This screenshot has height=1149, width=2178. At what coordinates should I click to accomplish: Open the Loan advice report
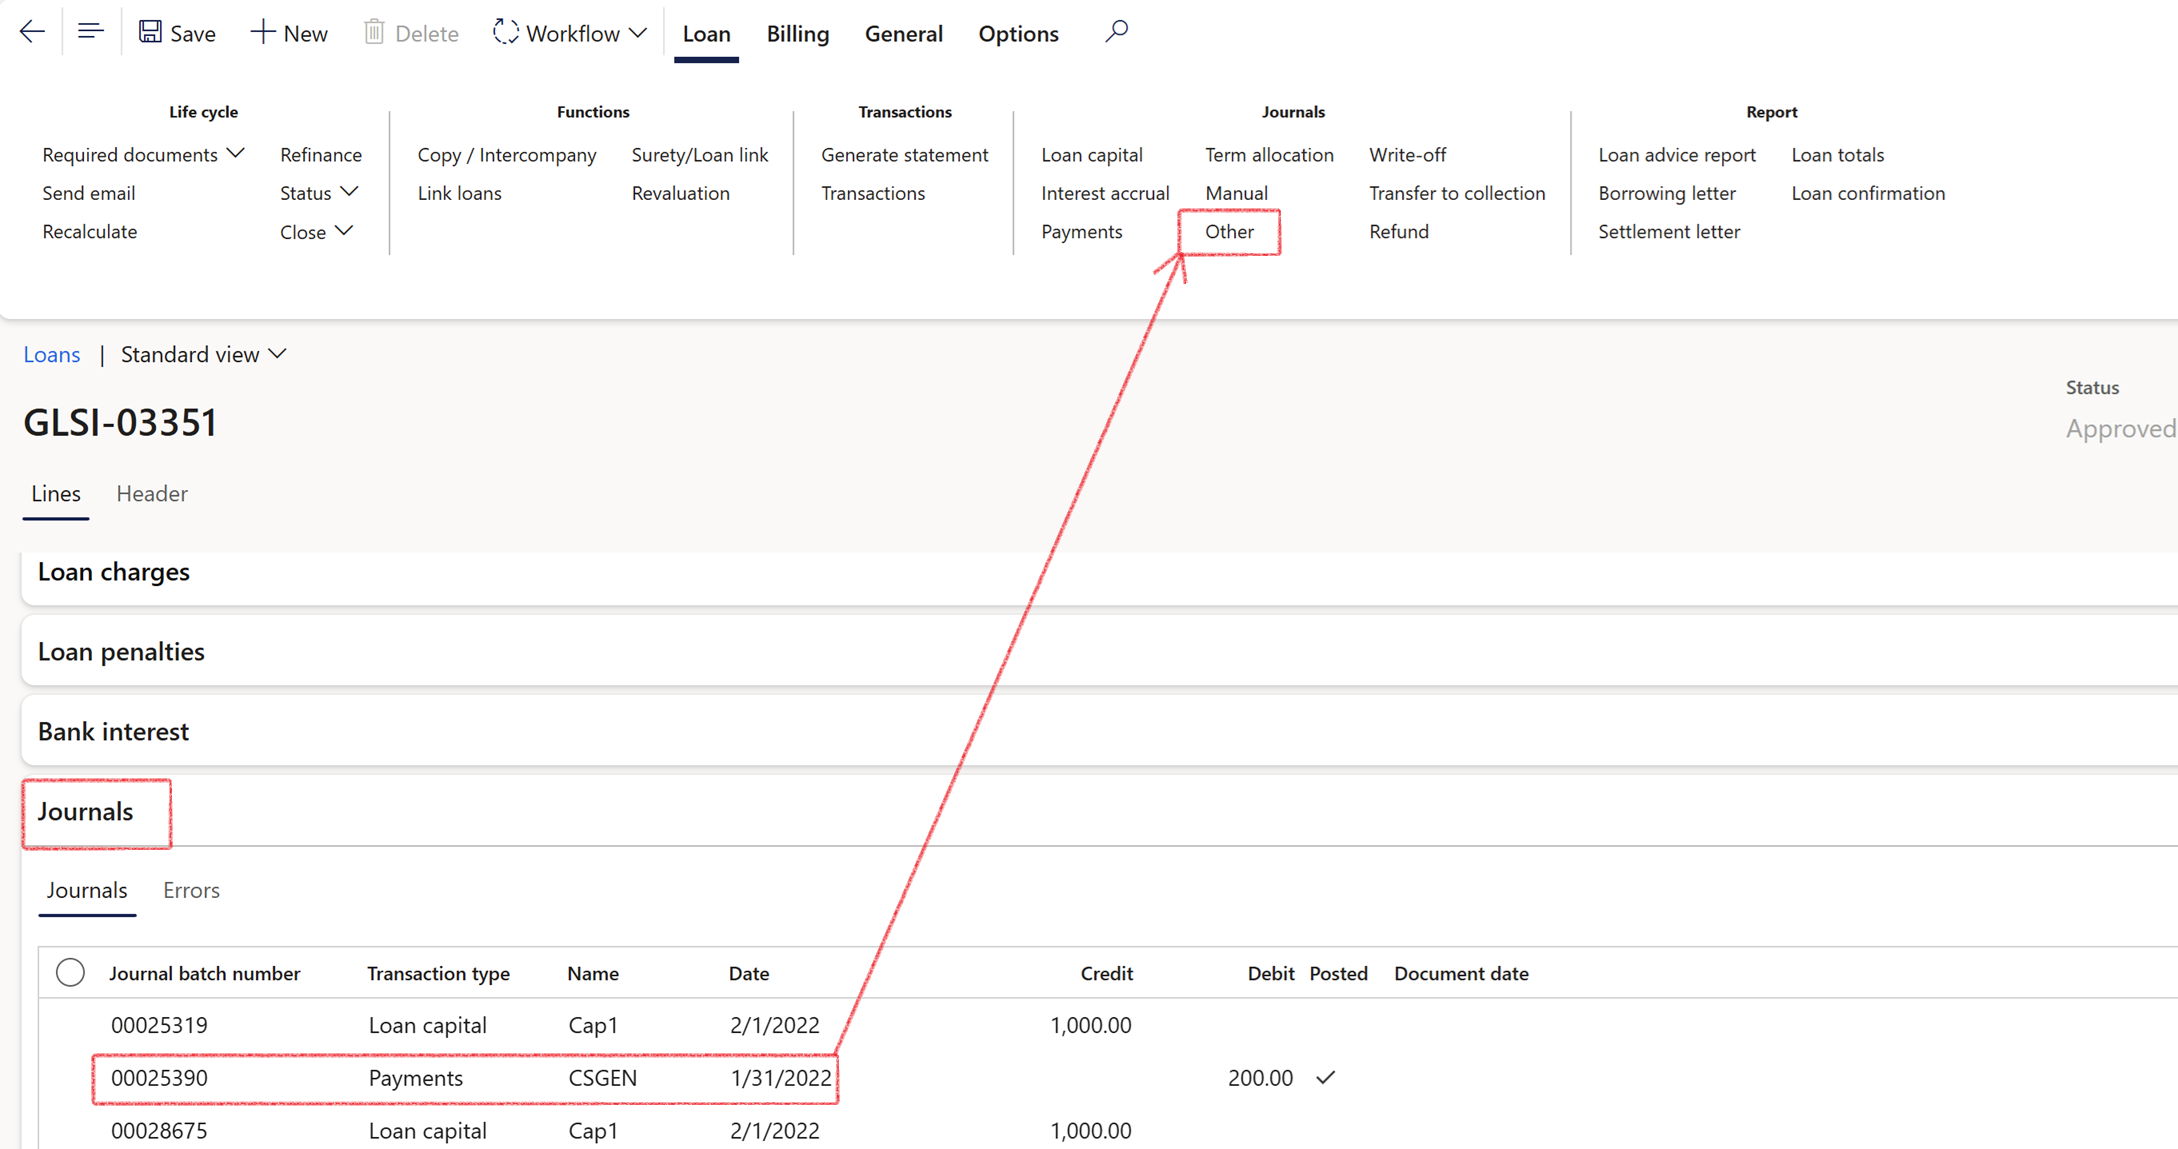pyautogui.click(x=1677, y=154)
